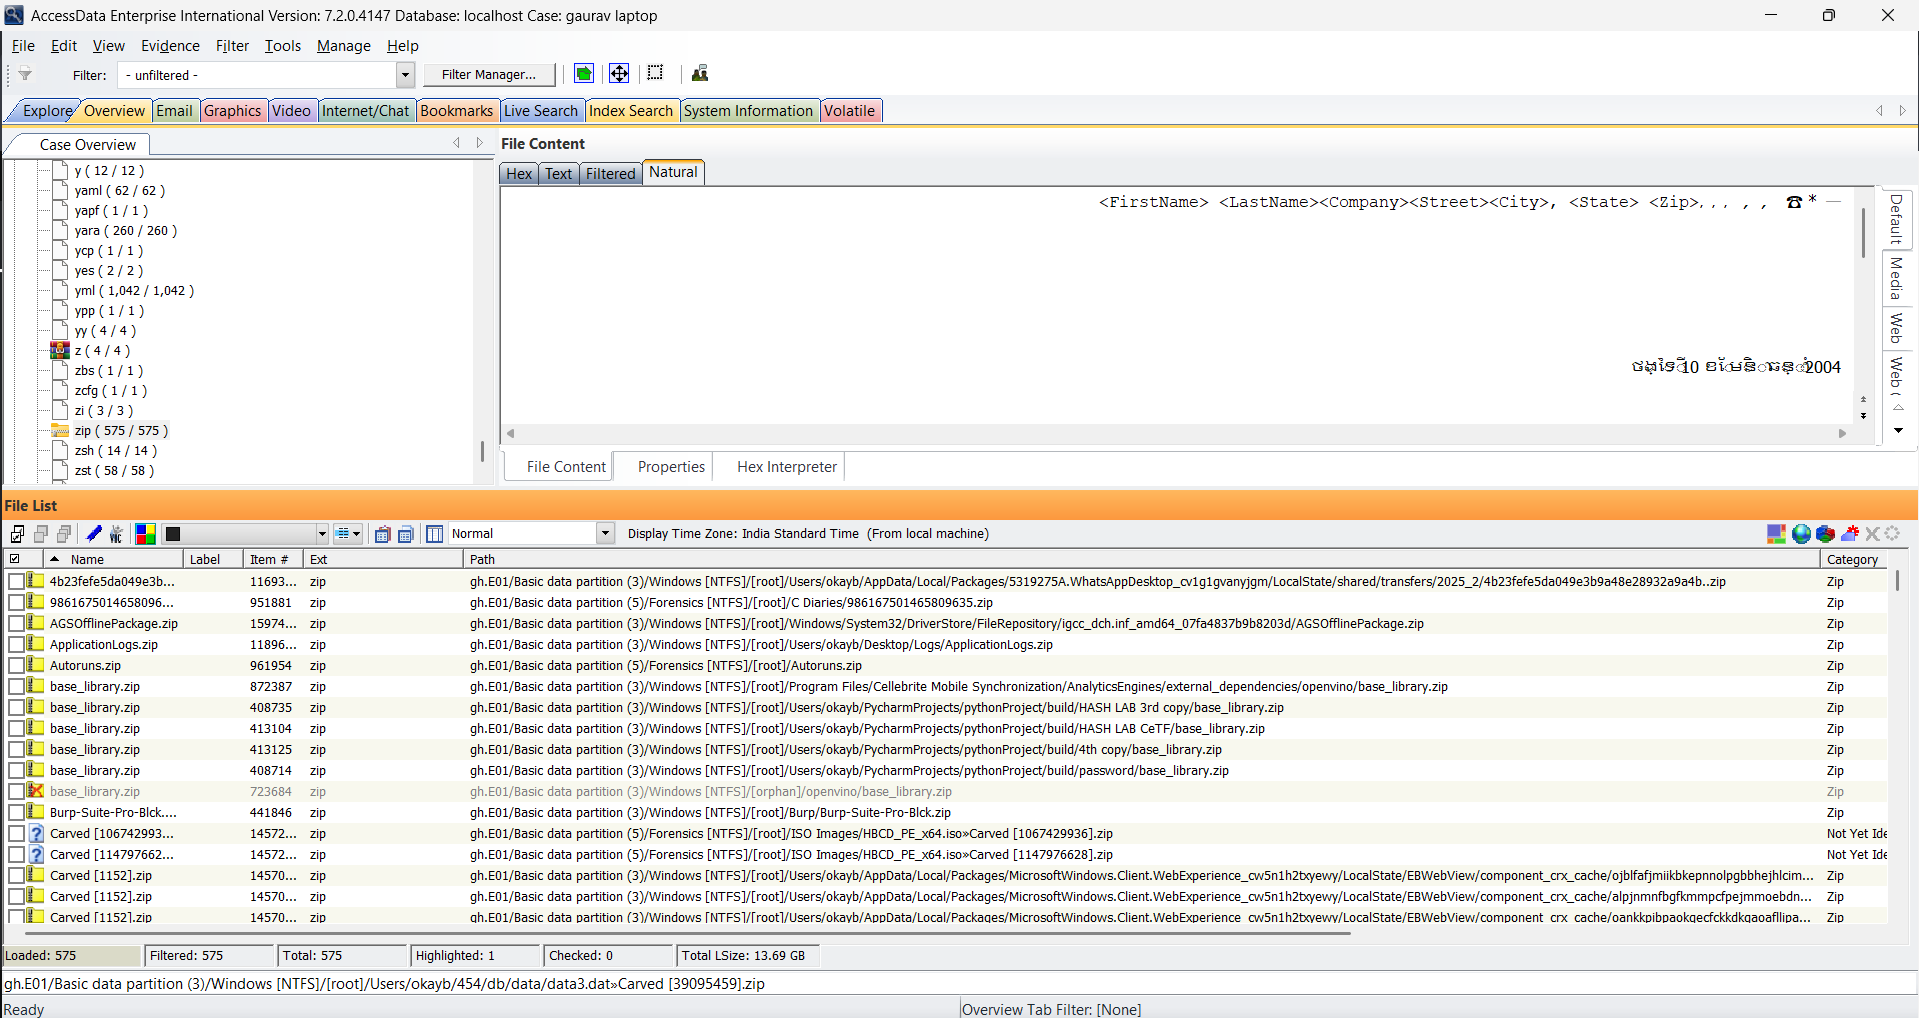Click the zip icon on Autoruns.zip row
The width and height of the screenshot is (1919, 1018).
36,665
